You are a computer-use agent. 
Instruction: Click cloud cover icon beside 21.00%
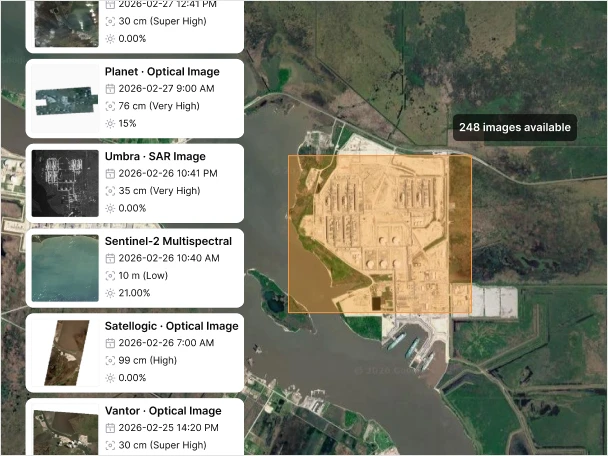point(110,293)
